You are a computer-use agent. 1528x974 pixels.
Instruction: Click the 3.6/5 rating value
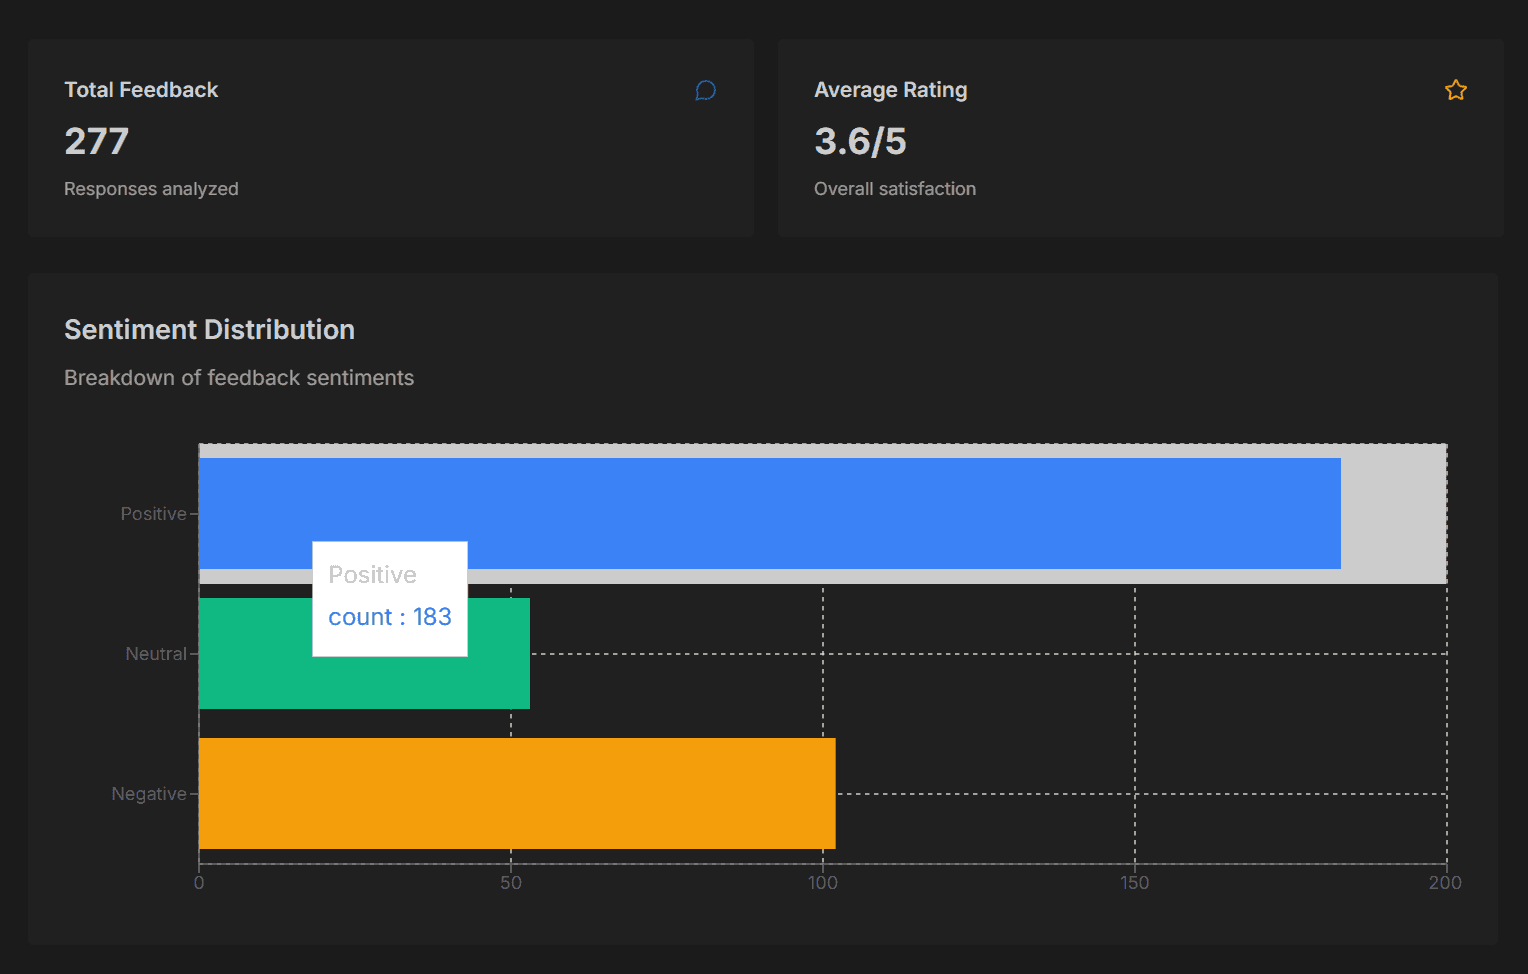pos(860,141)
